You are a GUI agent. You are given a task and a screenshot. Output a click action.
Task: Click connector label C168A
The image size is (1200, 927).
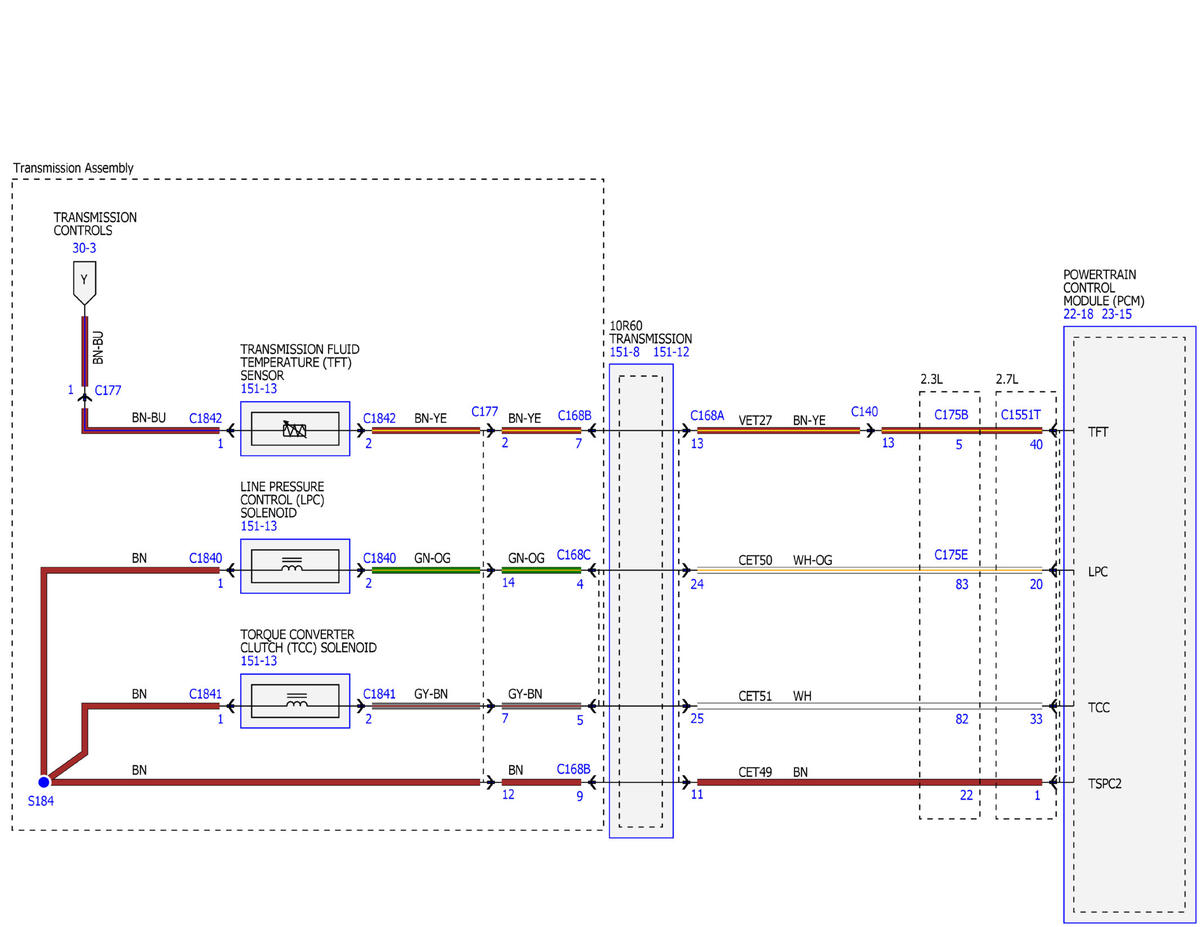(707, 415)
